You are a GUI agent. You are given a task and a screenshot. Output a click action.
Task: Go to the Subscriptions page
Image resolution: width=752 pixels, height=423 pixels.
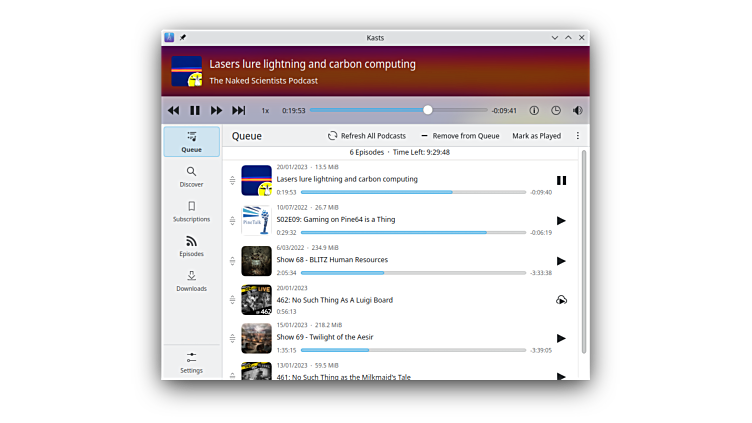(191, 211)
